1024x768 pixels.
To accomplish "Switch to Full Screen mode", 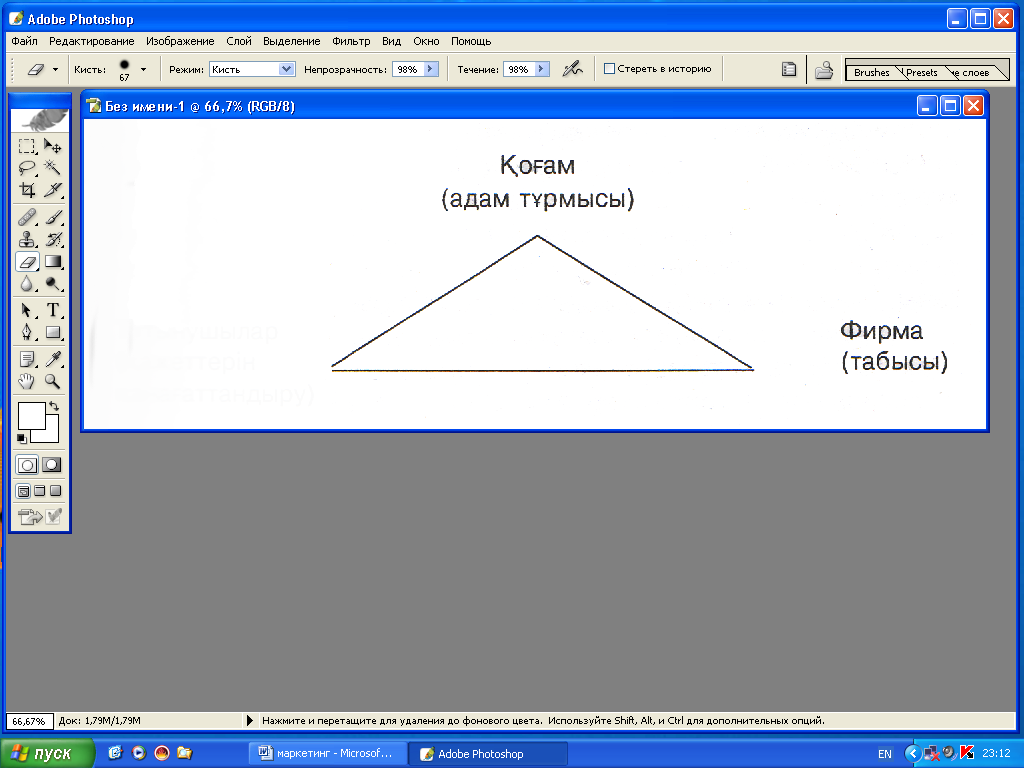I will click(x=56, y=491).
